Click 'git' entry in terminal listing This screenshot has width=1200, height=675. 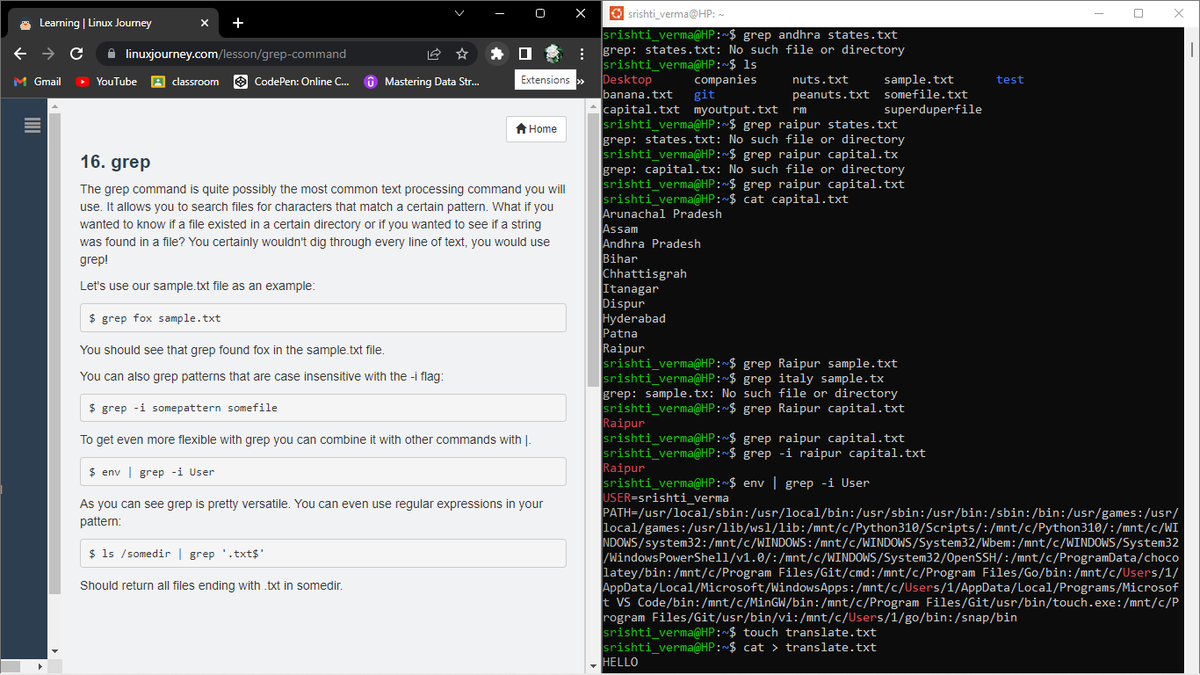click(x=704, y=95)
